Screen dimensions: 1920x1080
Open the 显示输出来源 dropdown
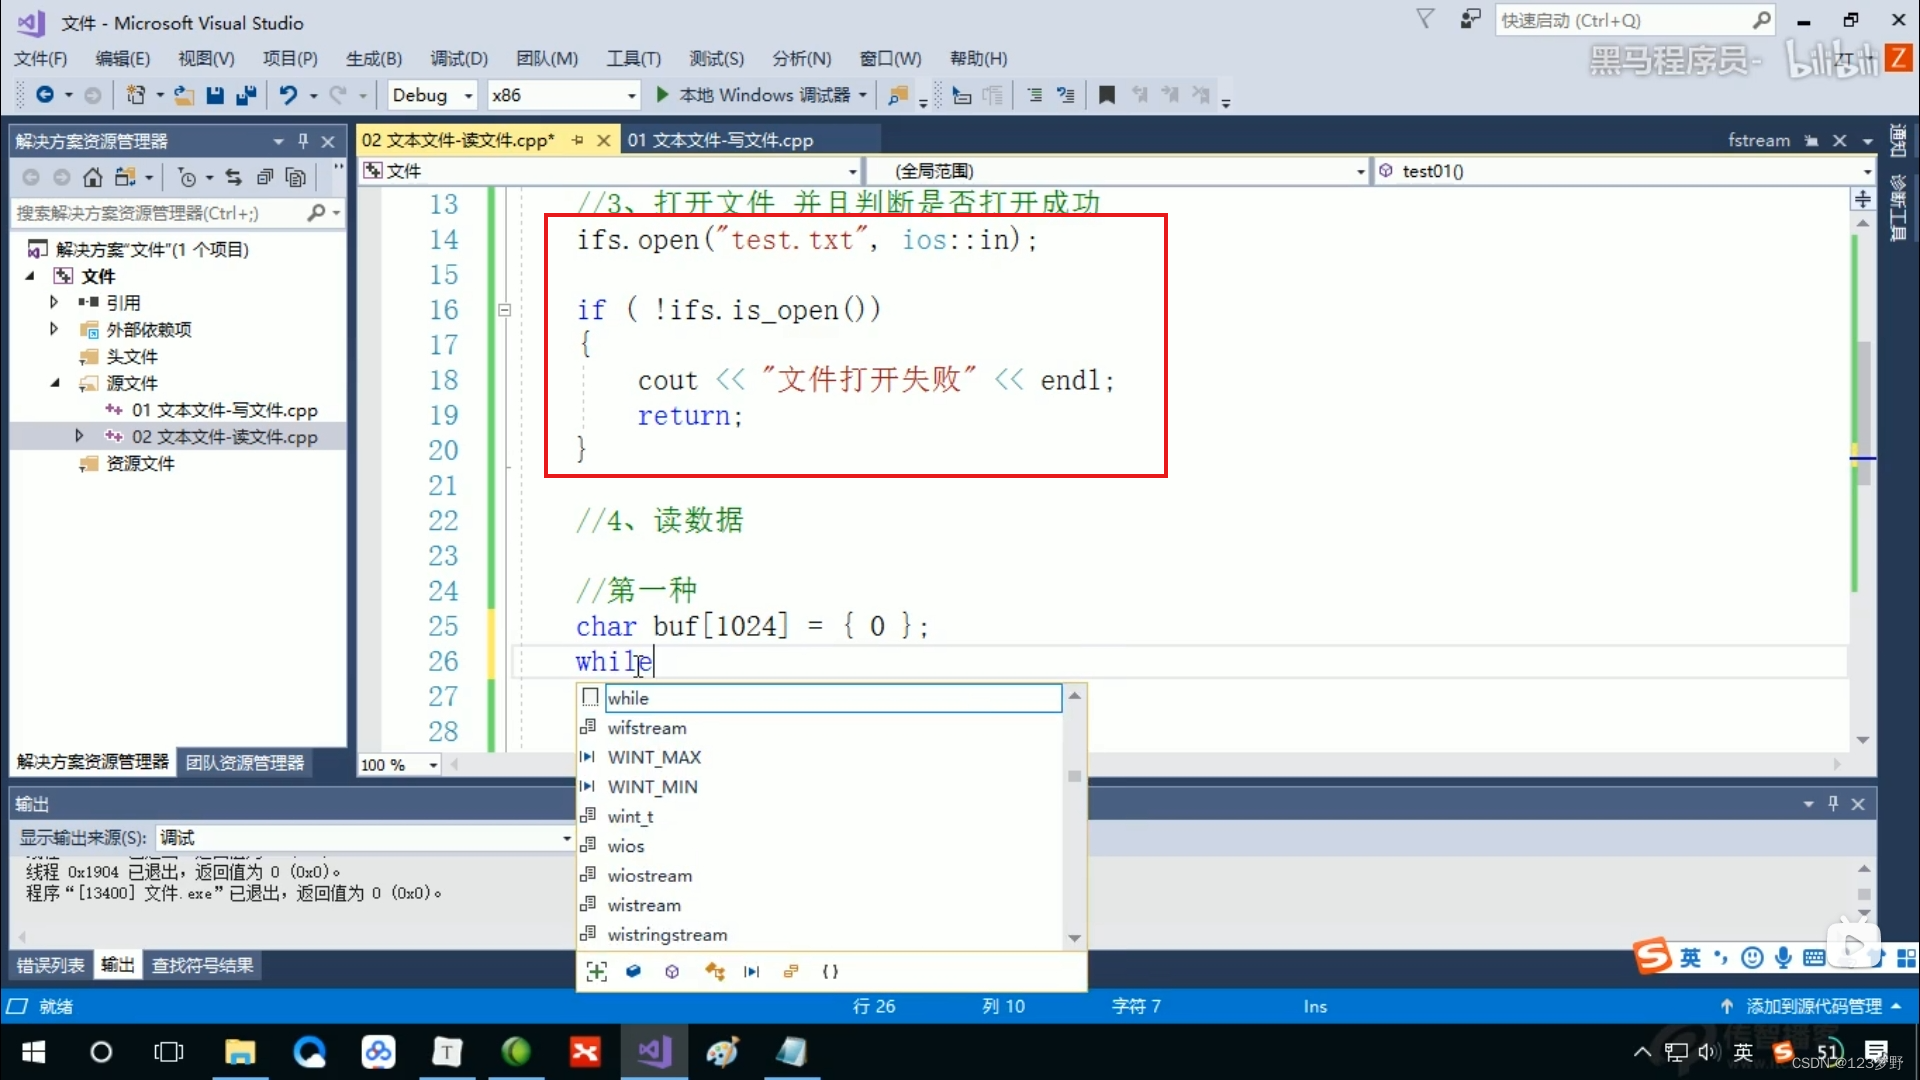(x=566, y=838)
